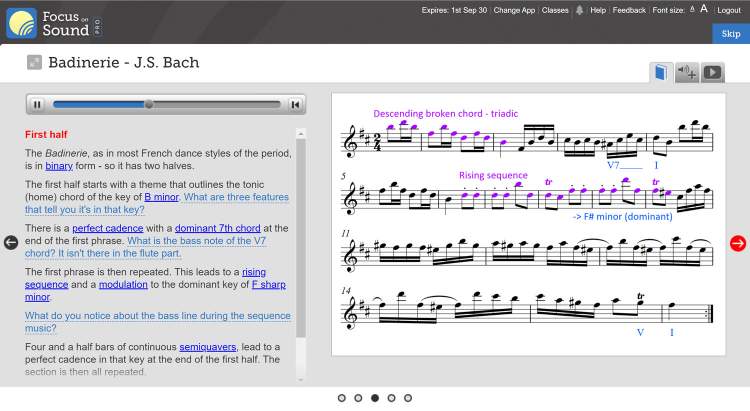This screenshot has height=411, width=750.
Task: Restart track with skip-to-start button
Action: [296, 104]
